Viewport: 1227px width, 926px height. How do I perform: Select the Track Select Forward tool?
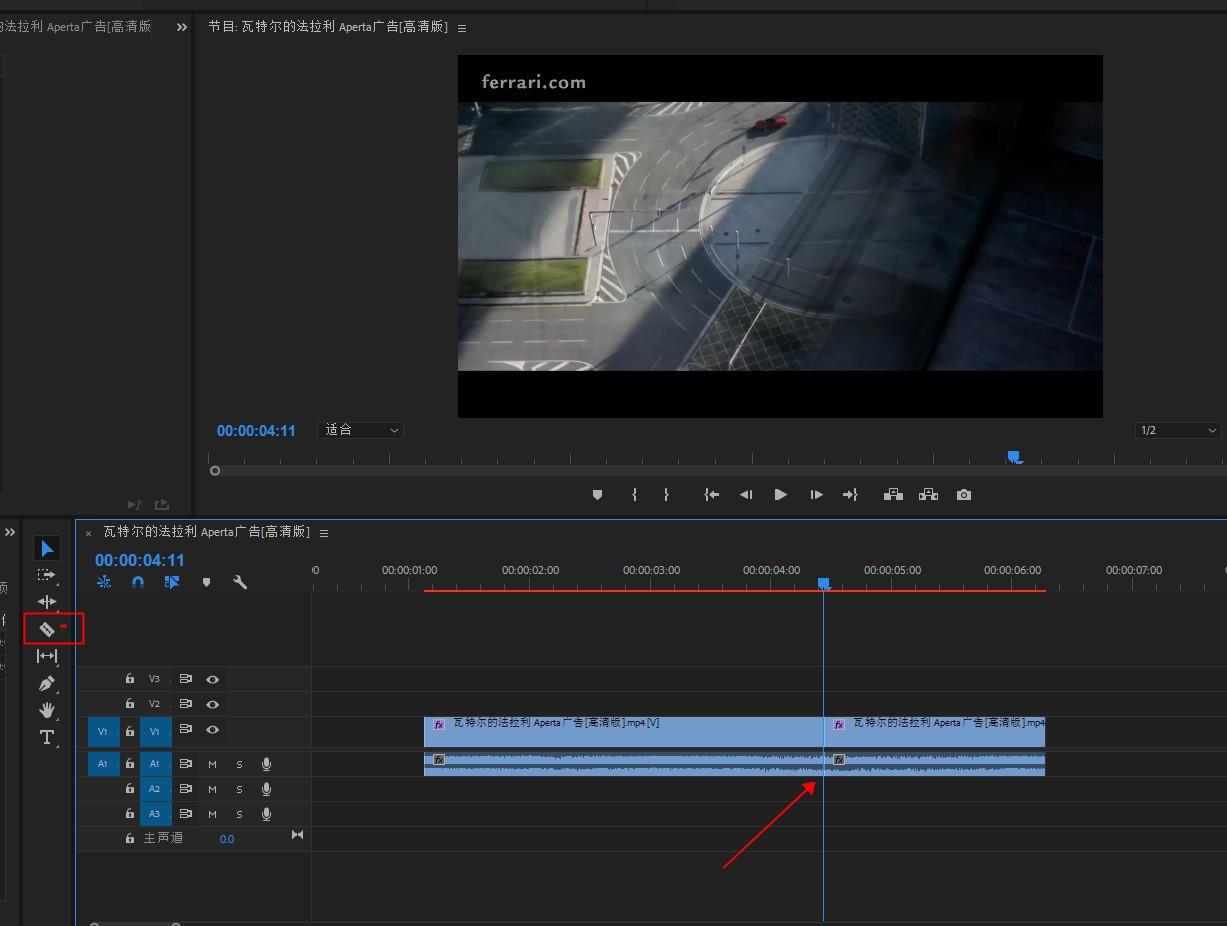[x=47, y=575]
